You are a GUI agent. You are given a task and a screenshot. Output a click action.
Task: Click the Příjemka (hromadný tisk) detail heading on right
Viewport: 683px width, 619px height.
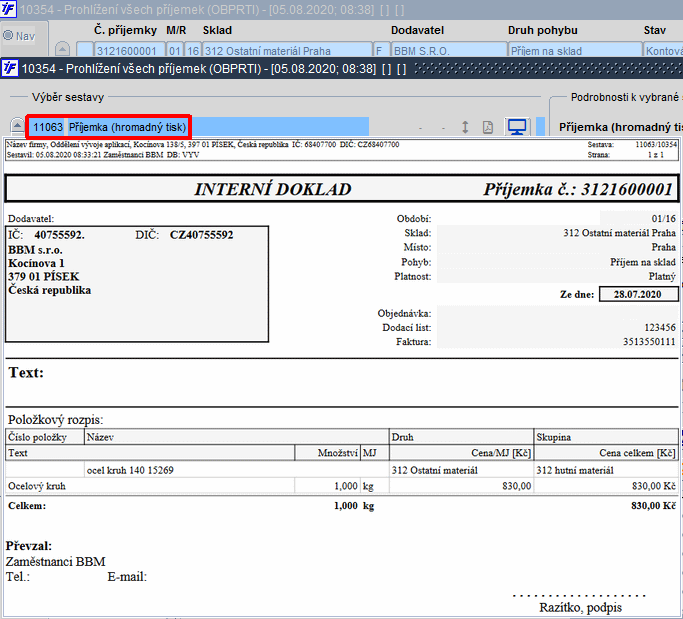[621, 127]
